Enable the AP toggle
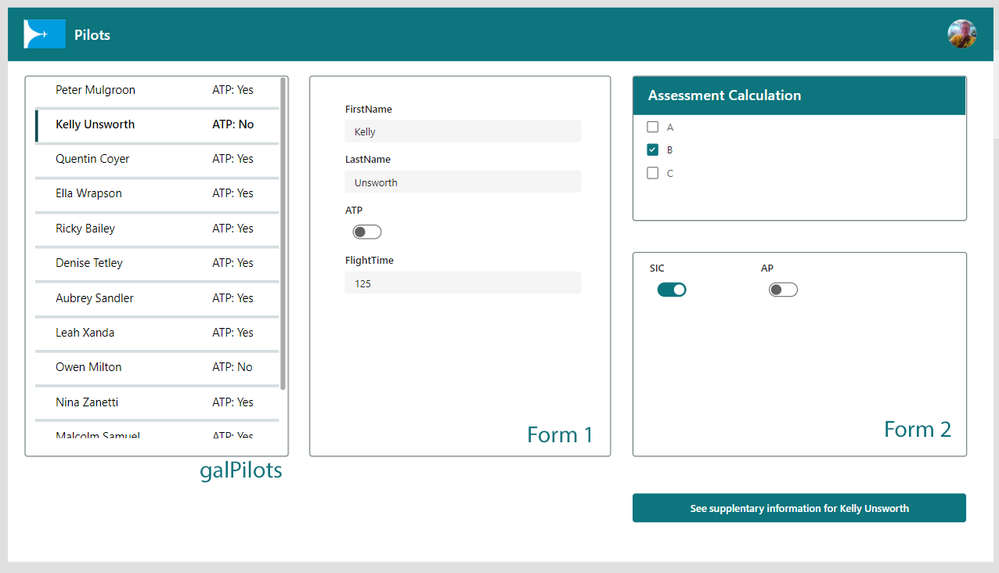 click(x=783, y=290)
